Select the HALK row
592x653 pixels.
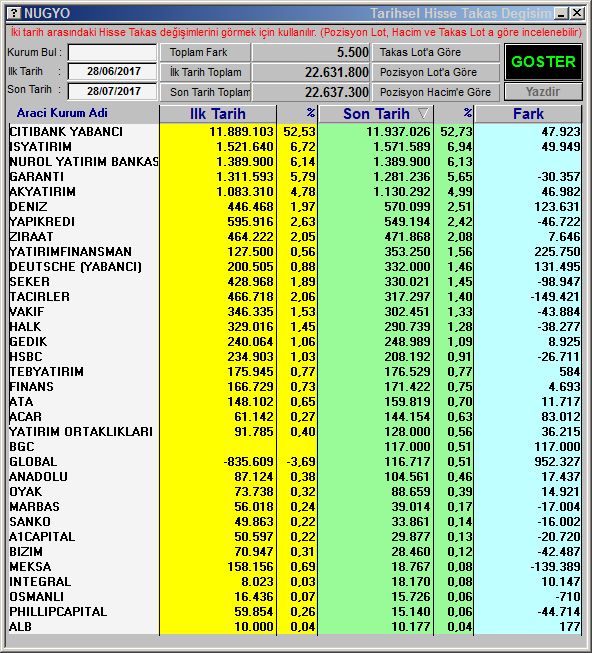(x=295, y=326)
